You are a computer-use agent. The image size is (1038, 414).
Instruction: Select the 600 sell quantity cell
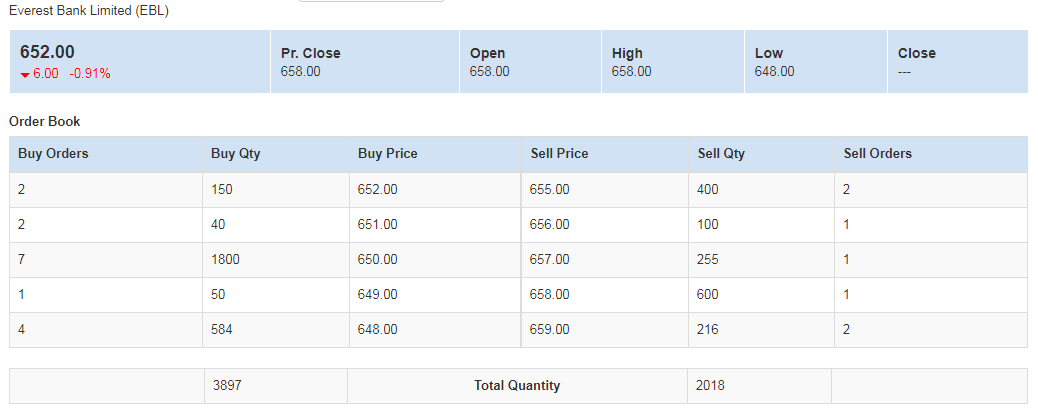[761, 295]
